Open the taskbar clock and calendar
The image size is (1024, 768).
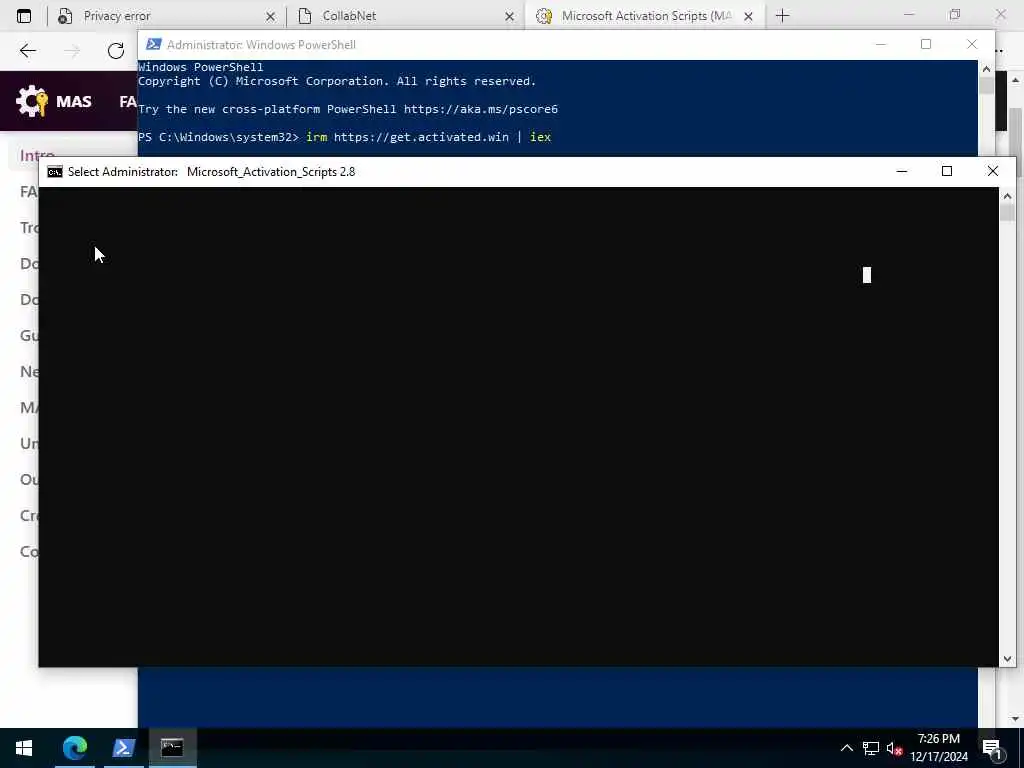tap(938, 748)
